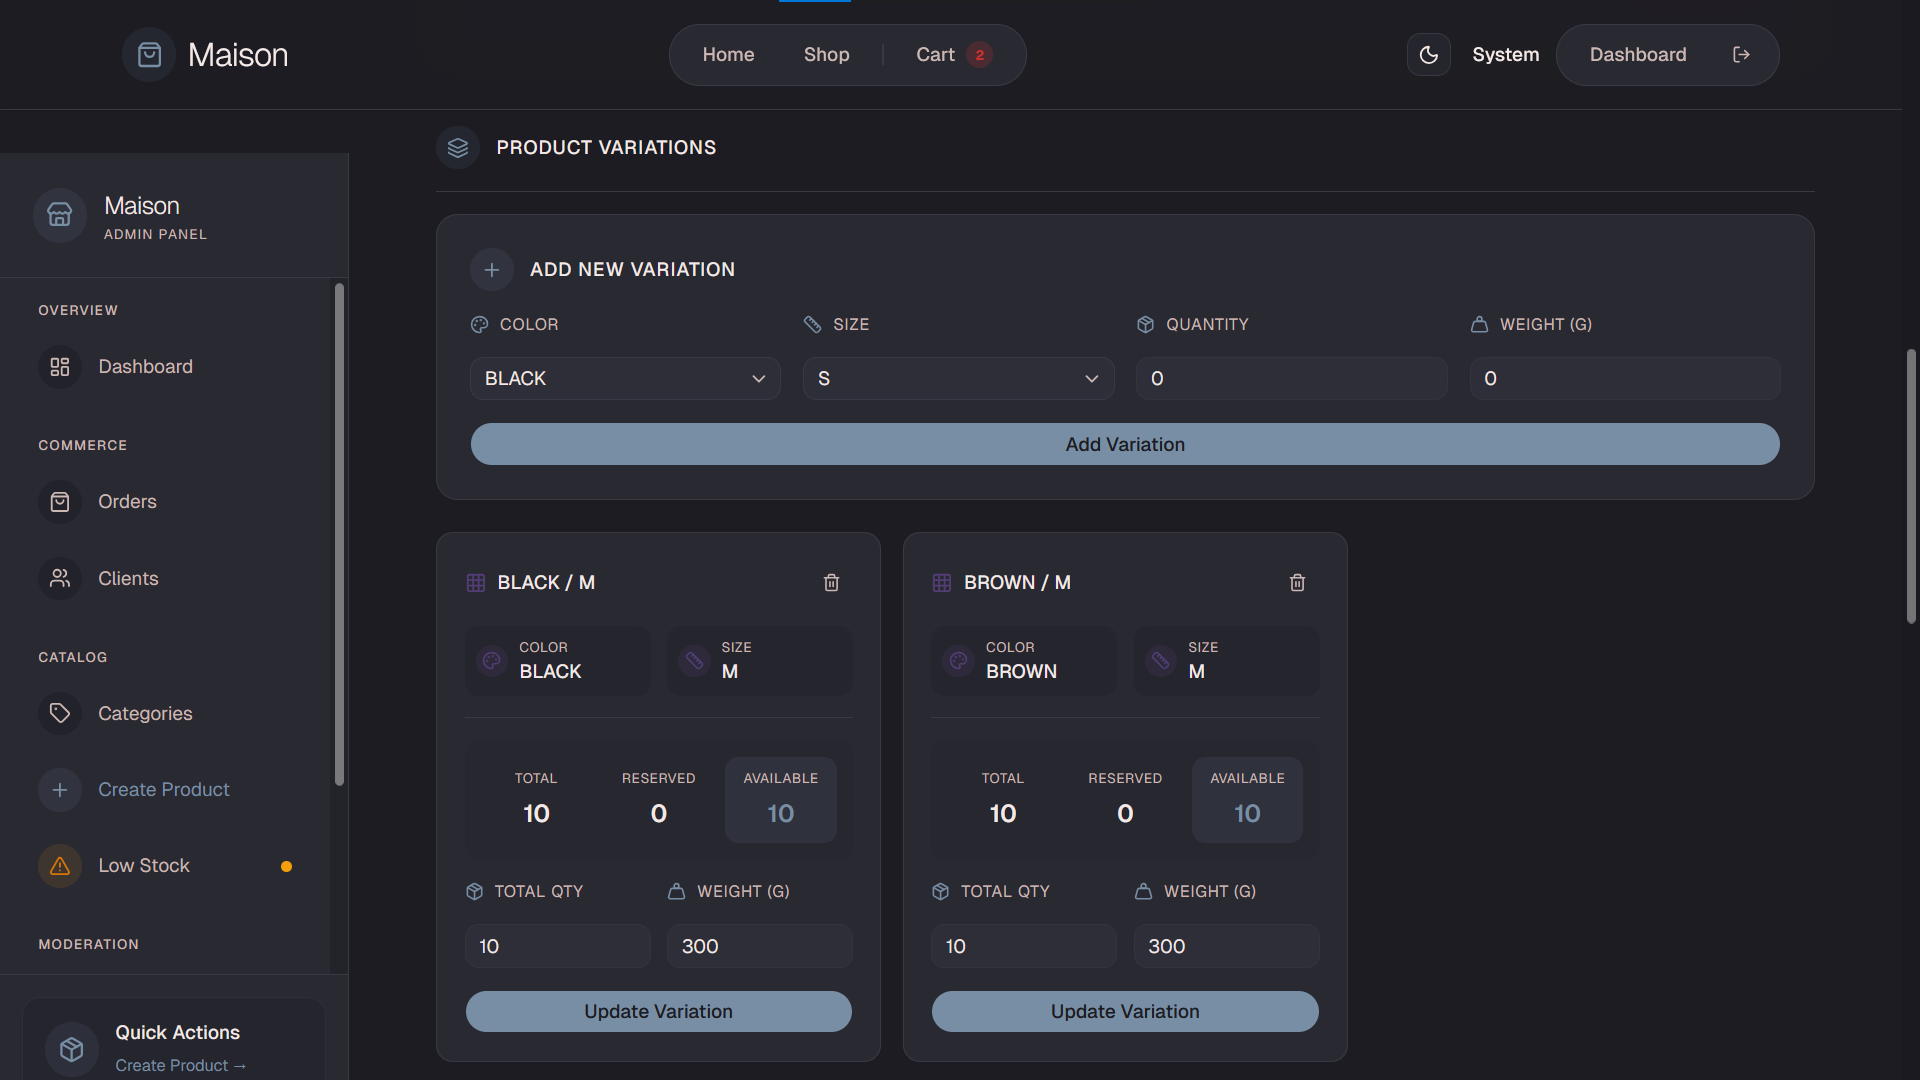Focus the new variation WEIGHT (G) field
Screen dimensions: 1920x1080
point(1624,379)
